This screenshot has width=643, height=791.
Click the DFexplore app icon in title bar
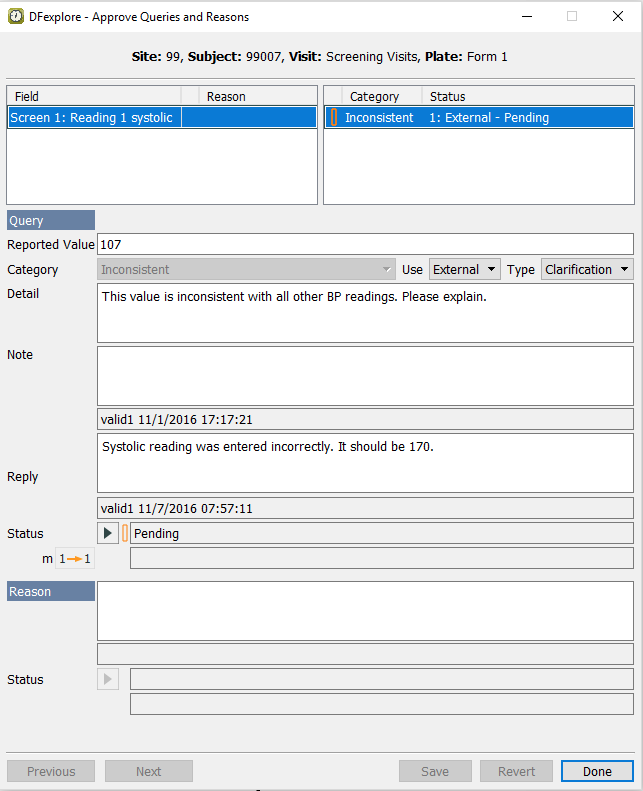click(x=15, y=16)
